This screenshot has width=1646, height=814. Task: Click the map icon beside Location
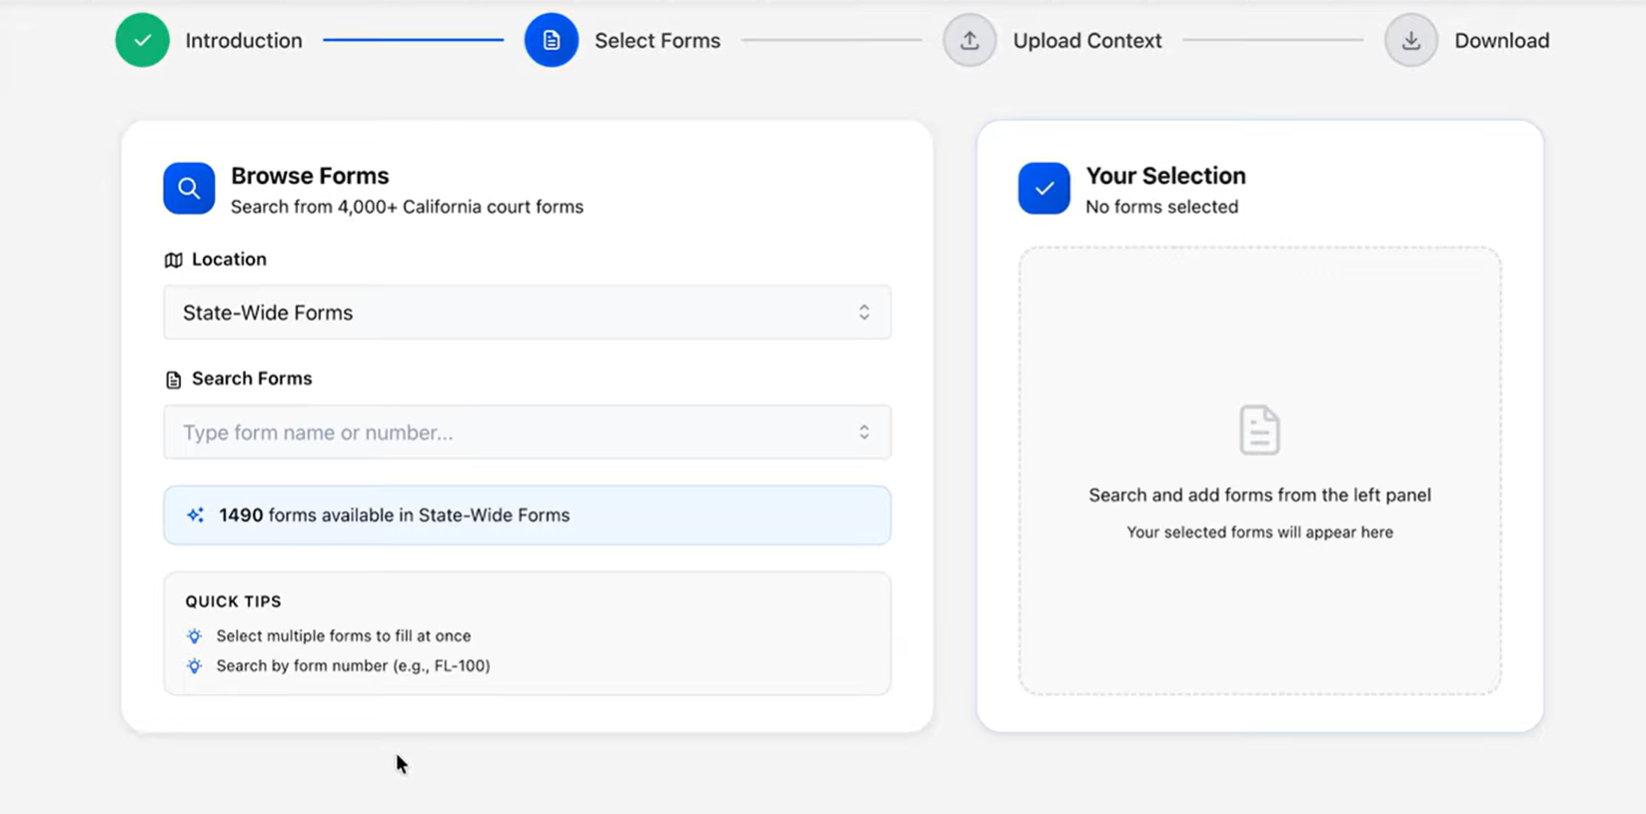click(x=173, y=260)
